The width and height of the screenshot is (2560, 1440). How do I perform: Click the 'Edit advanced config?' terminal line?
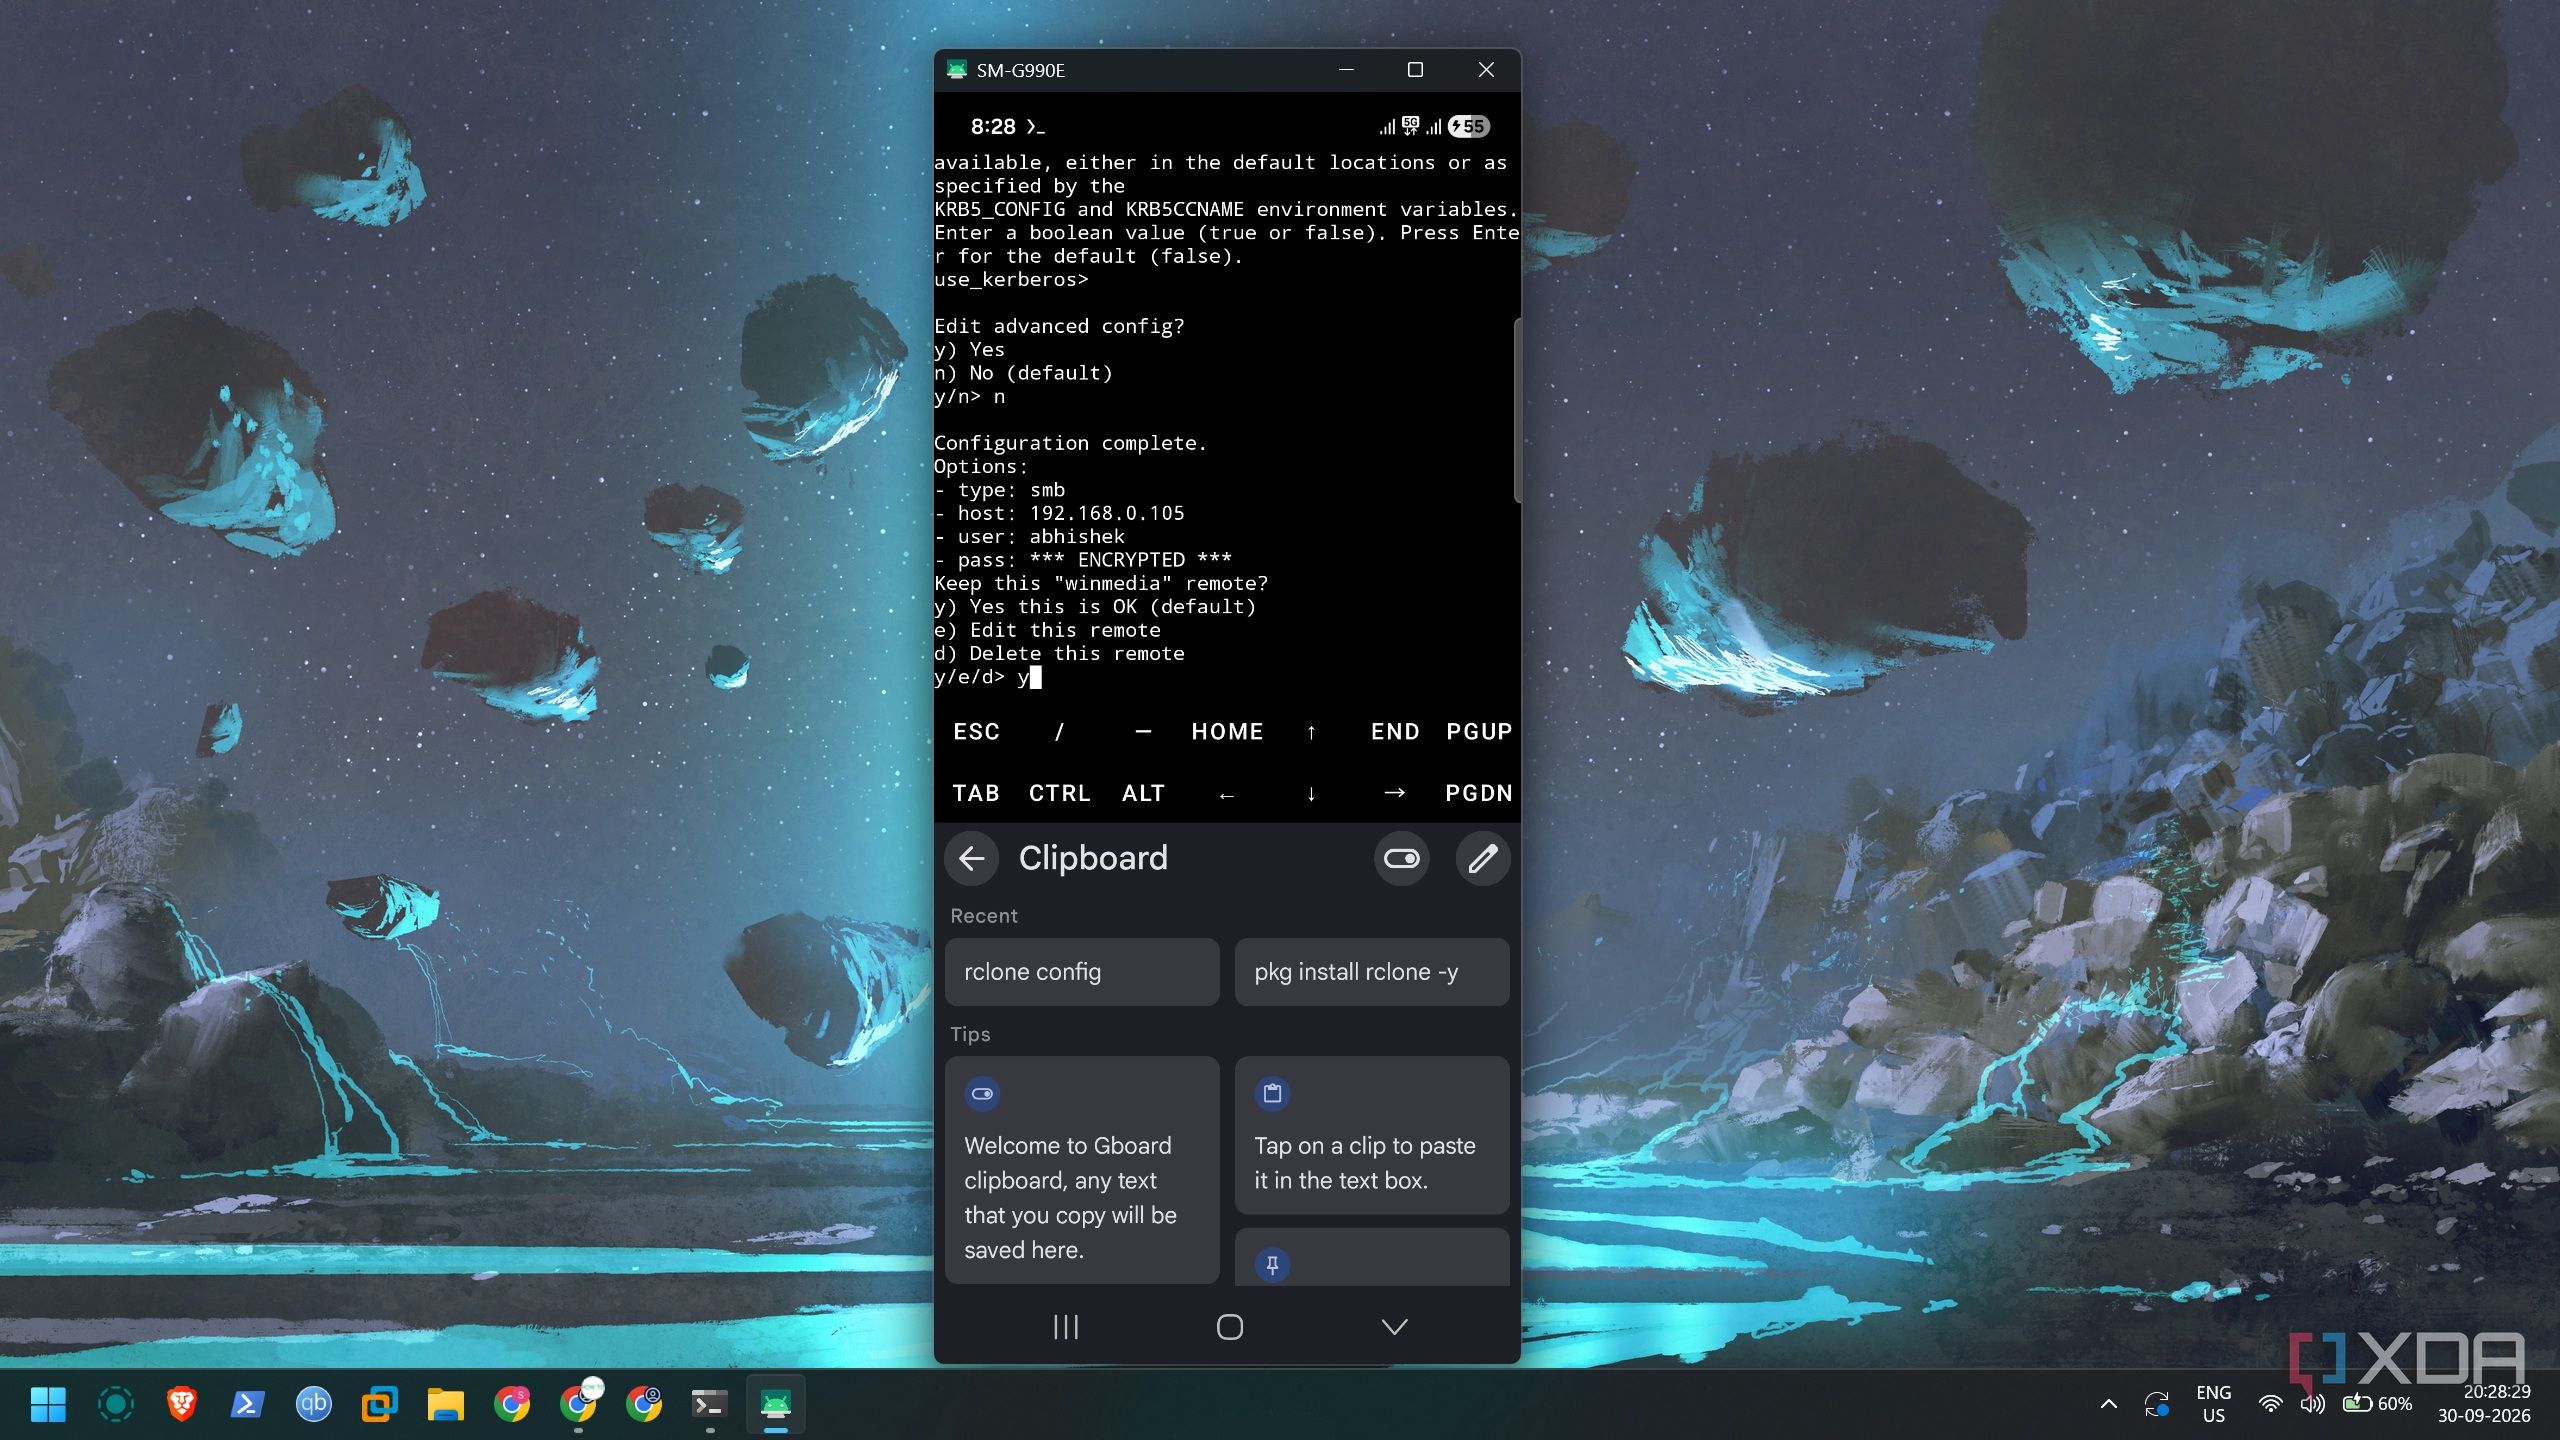(x=1059, y=326)
